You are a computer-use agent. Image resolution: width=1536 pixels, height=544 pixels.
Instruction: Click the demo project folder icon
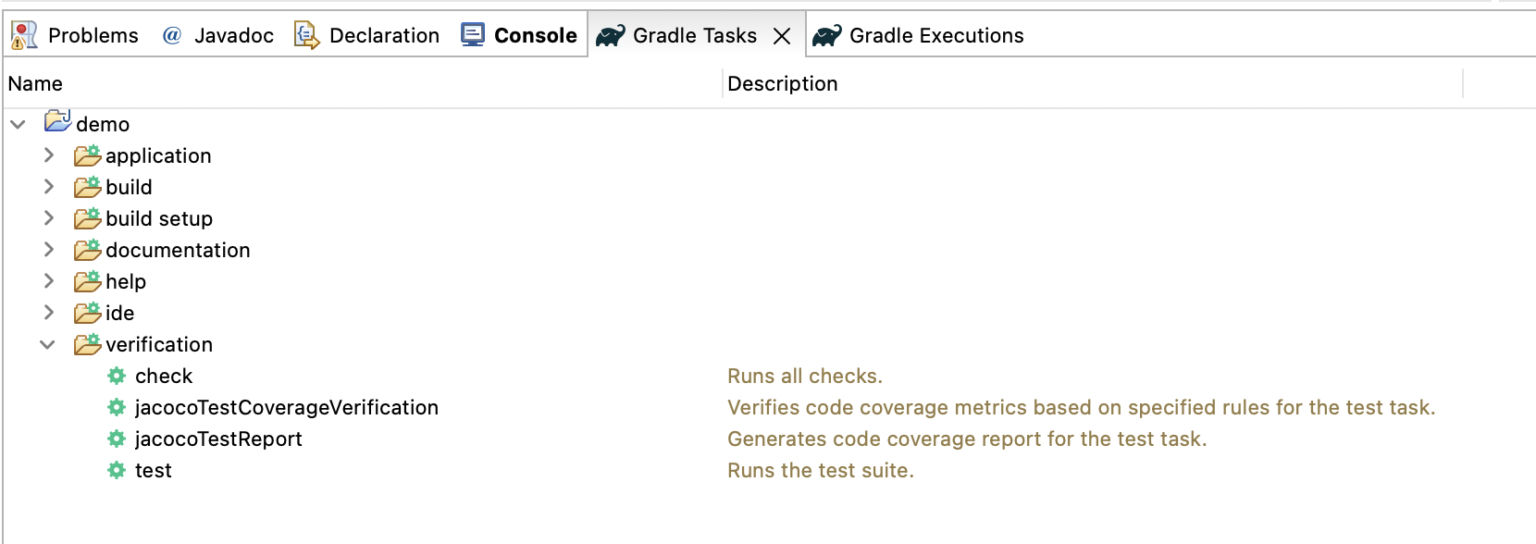tap(58, 123)
